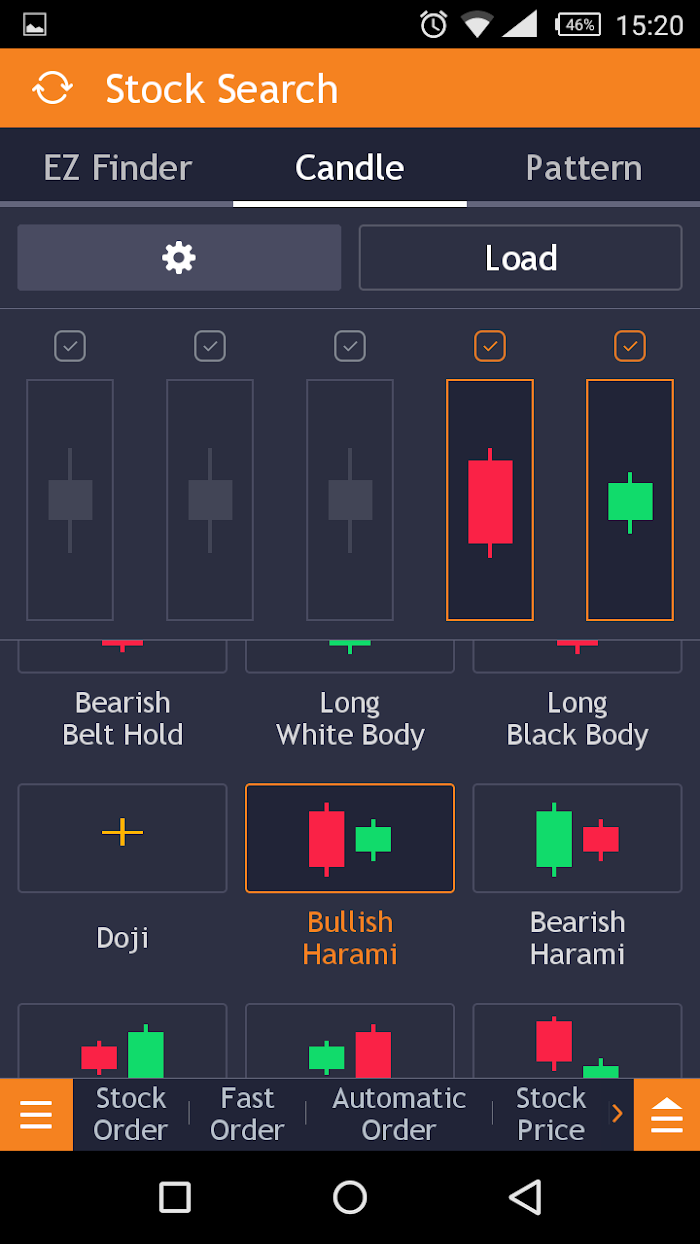
Task: Toggle the checkbox above the green candle
Action: tap(630, 346)
